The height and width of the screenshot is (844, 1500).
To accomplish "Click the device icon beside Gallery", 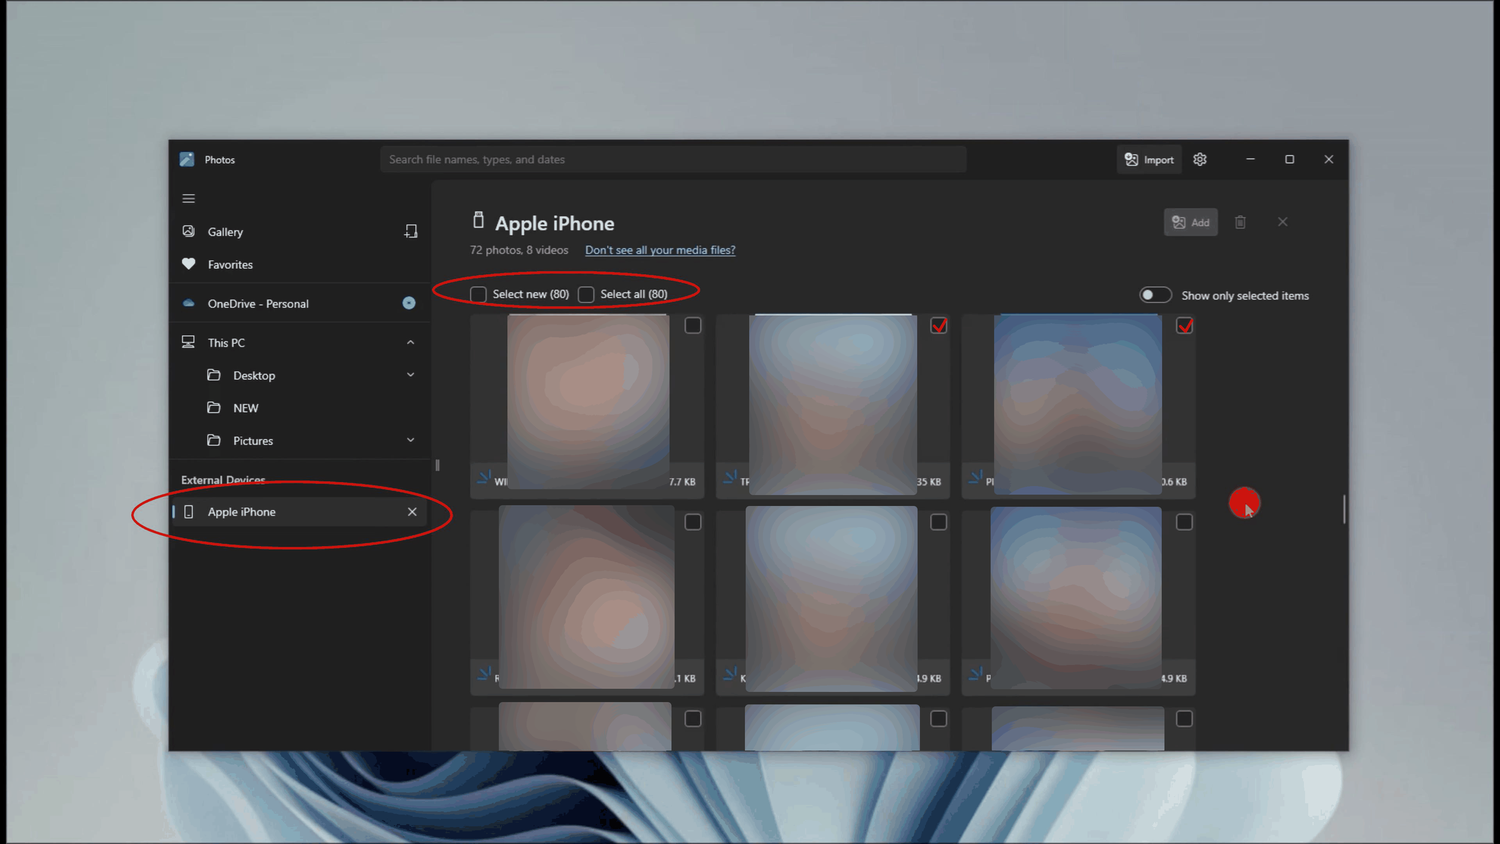I will [x=410, y=231].
